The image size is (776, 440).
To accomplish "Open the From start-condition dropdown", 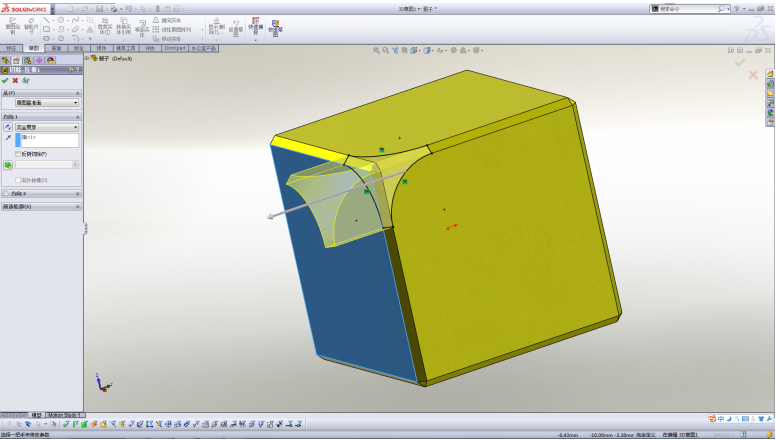I will coord(47,102).
